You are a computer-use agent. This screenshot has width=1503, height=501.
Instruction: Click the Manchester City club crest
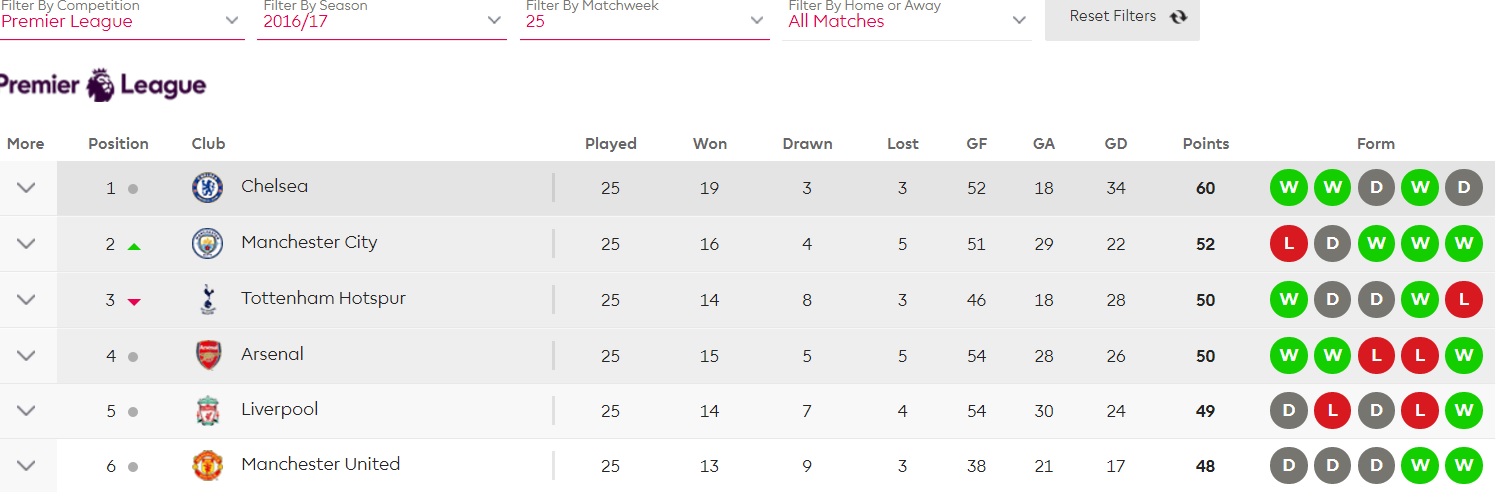tap(207, 243)
